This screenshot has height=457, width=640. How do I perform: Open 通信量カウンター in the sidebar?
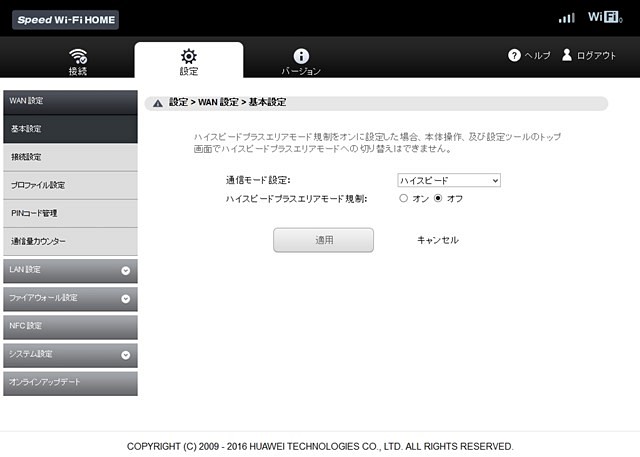70,242
